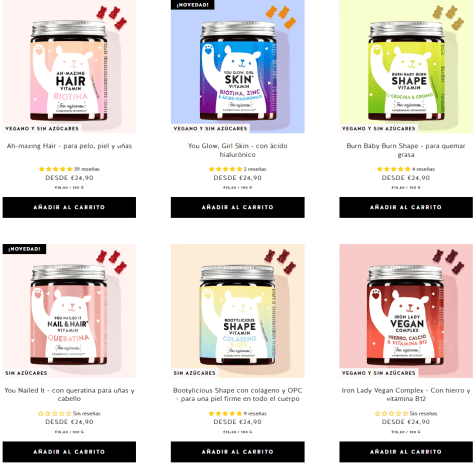
Task: Open the Bootylicious Shape con colágeno title link
Action: click(238, 395)
